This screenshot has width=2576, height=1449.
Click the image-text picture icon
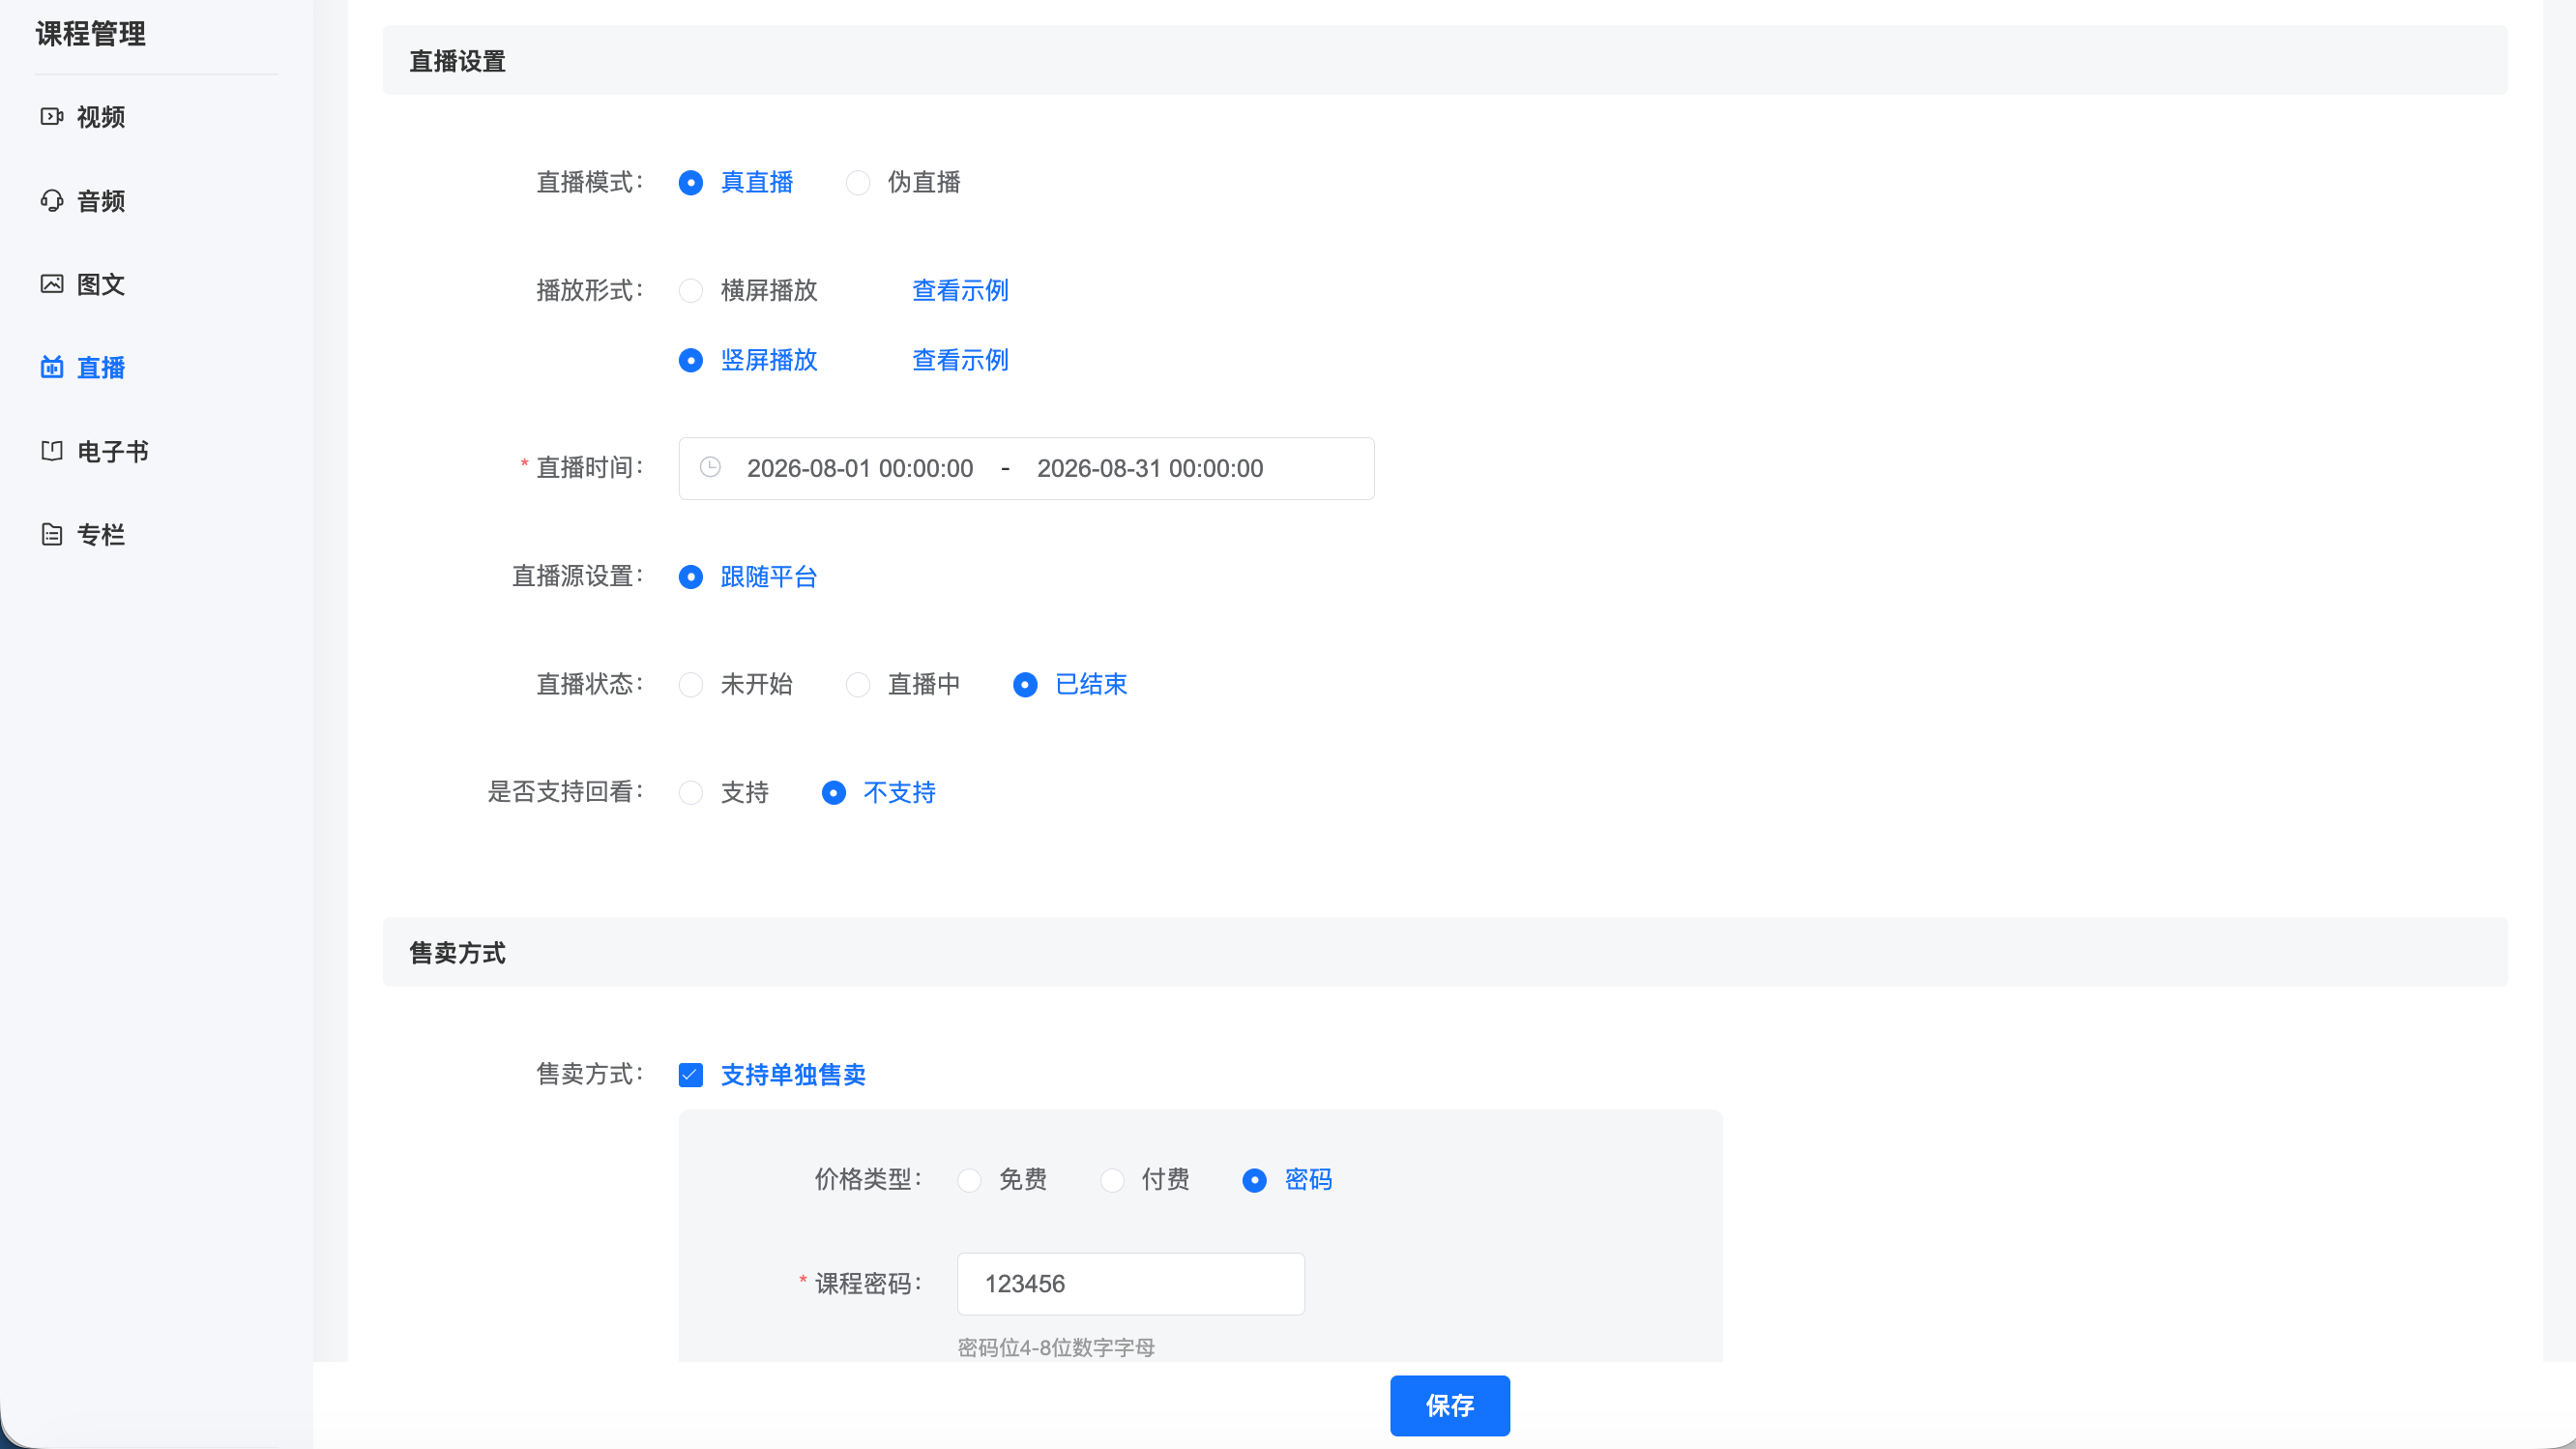(x=52, y=284)
